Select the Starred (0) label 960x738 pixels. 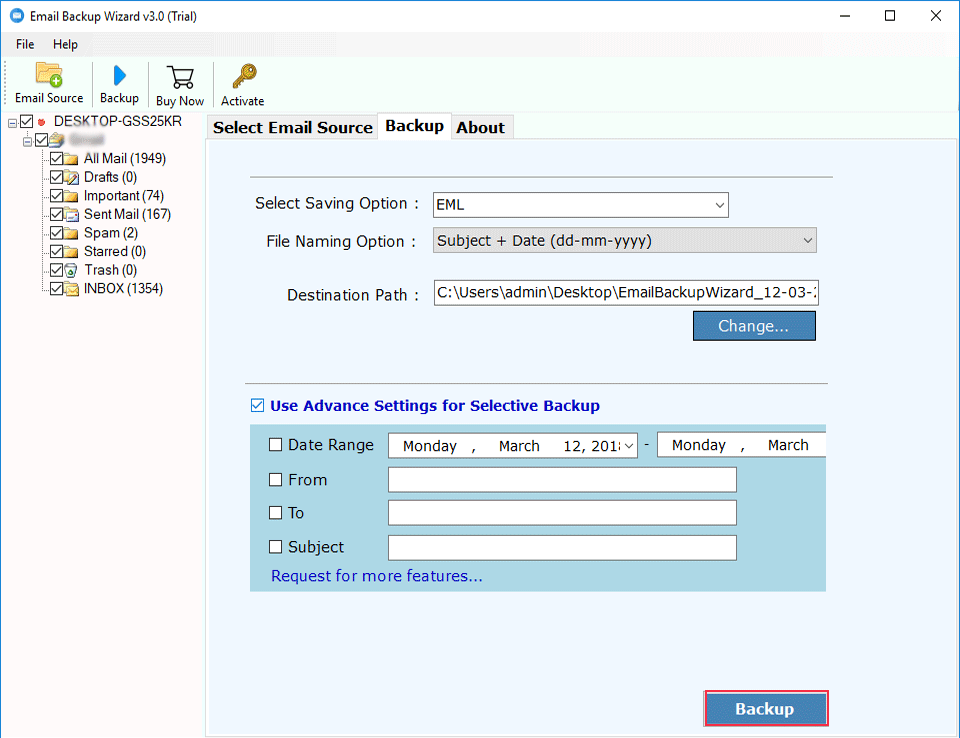tap(114, 251)
